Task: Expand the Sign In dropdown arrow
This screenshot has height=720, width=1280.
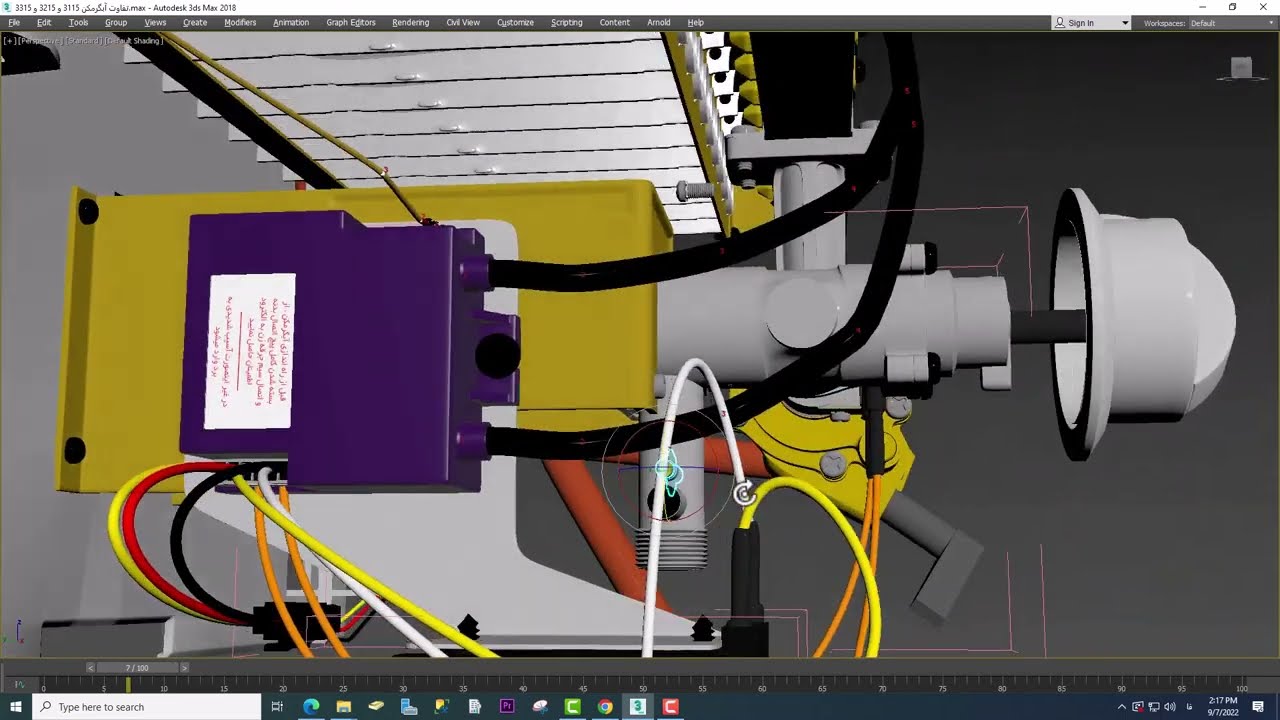Action: pyautogui.click(x=1124, y=22)
